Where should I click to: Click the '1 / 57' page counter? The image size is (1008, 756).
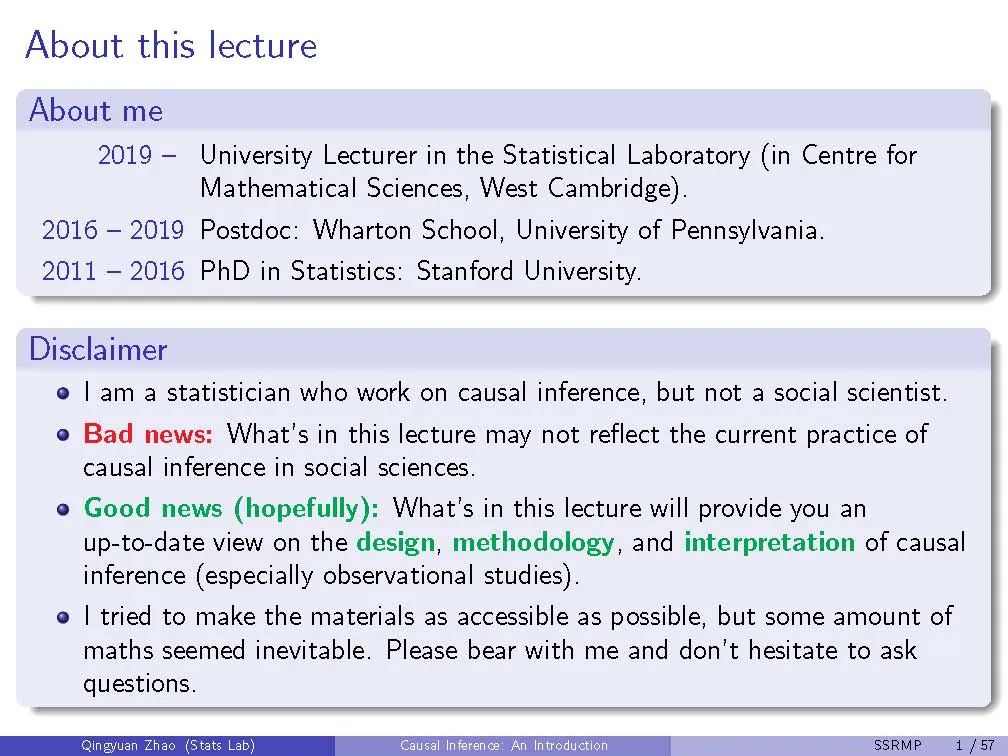point(973,745)
